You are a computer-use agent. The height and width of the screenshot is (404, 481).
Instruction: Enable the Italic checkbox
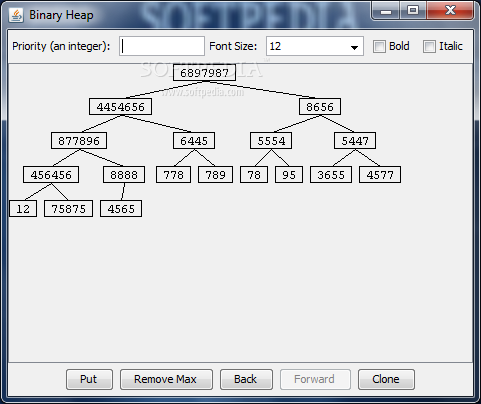pos(429,46)
